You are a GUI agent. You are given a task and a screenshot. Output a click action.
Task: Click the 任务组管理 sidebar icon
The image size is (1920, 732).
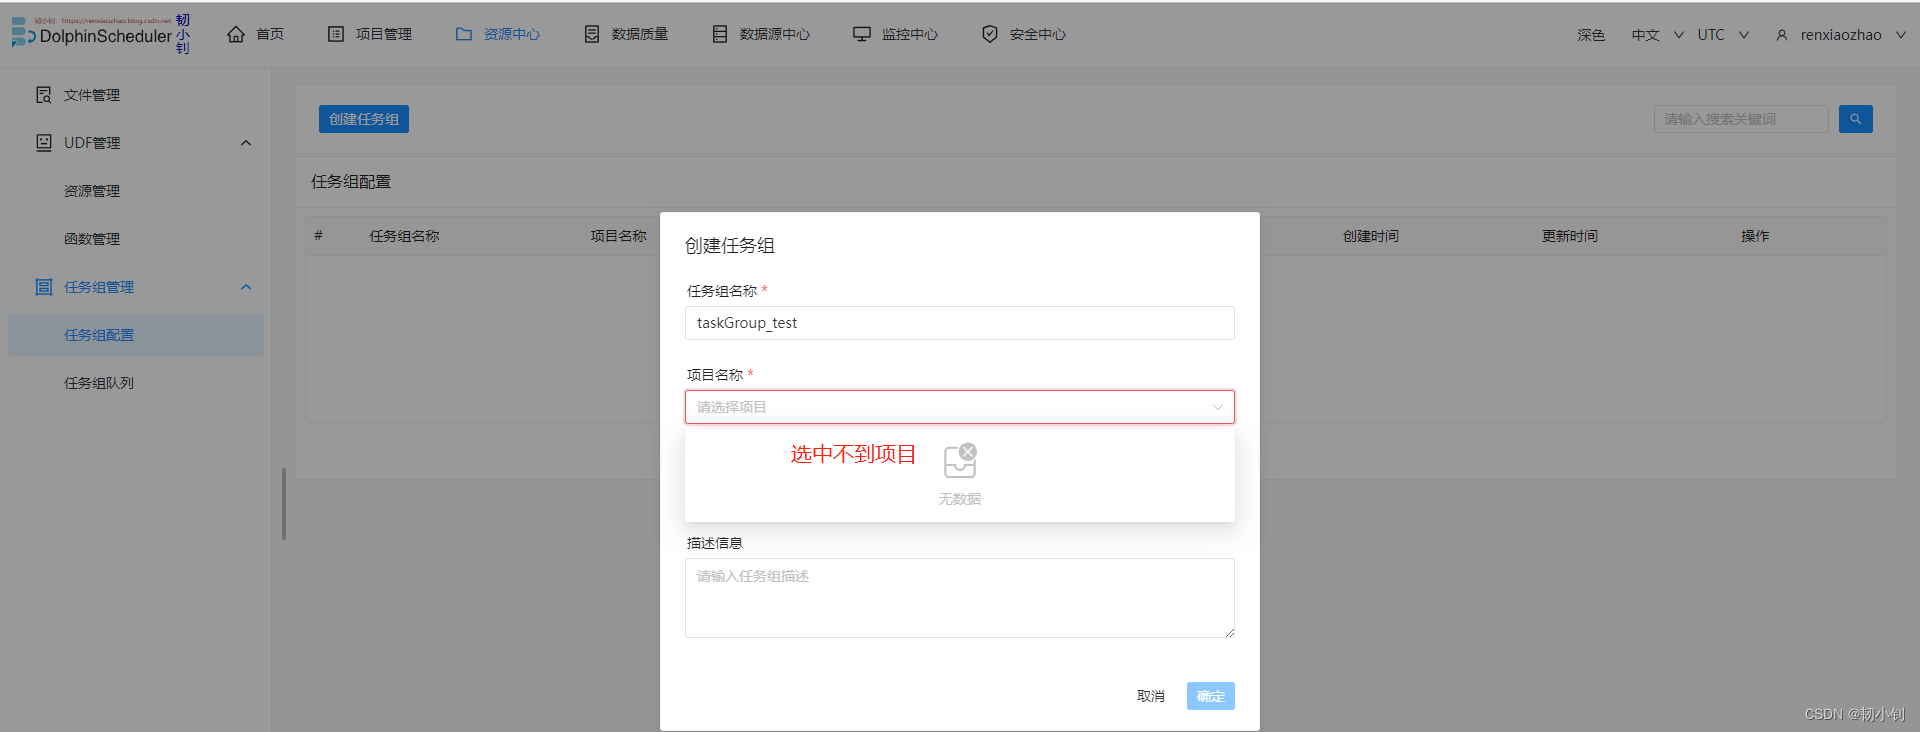pyautogui.click(x=44, y=287)
